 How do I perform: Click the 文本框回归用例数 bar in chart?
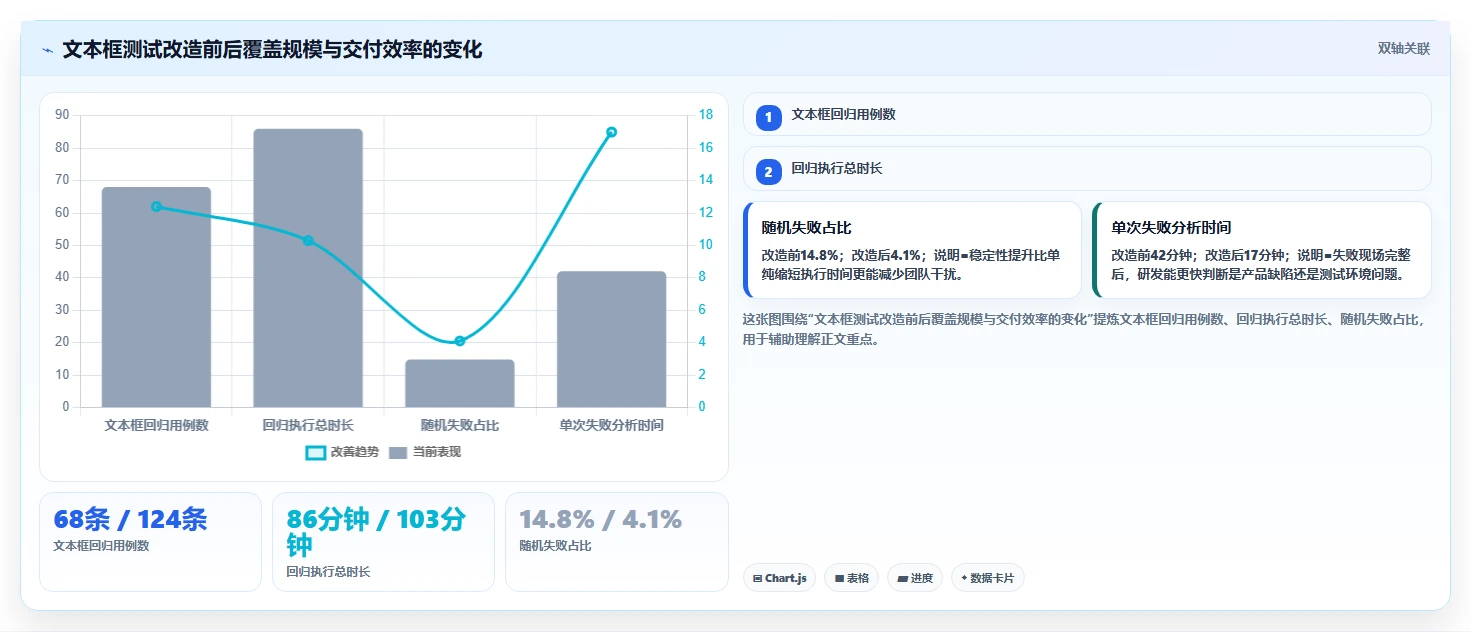[x=156, y=297]
